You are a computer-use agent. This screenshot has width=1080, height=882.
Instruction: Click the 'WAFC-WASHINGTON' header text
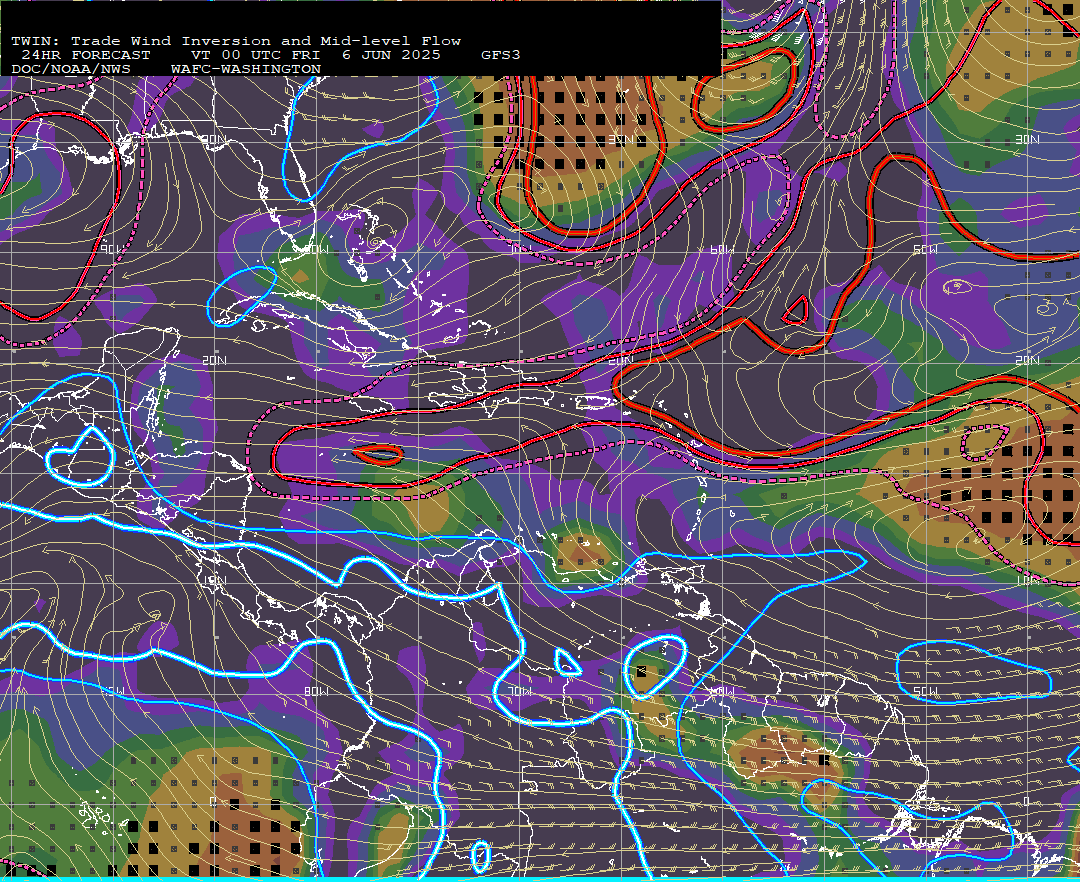coord(246,70)
